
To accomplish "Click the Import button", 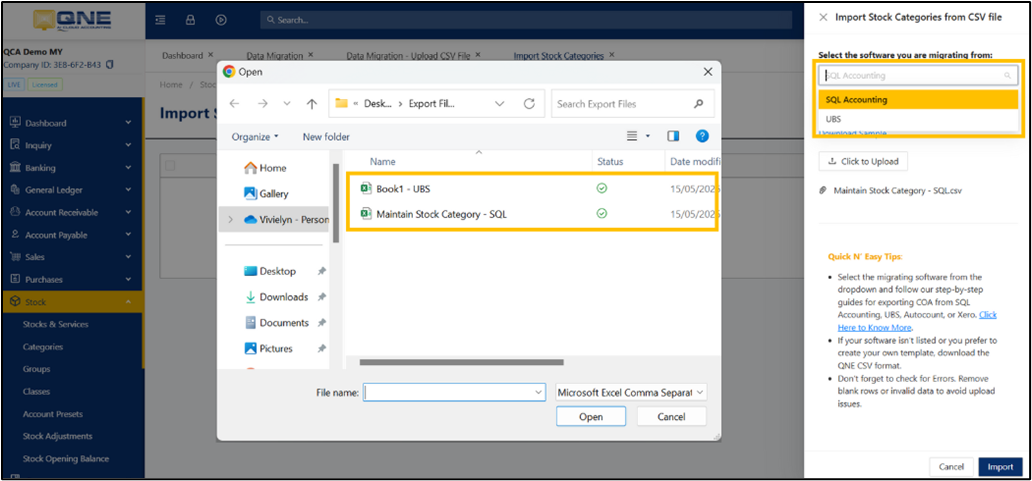I will (x=1000, y=467).
